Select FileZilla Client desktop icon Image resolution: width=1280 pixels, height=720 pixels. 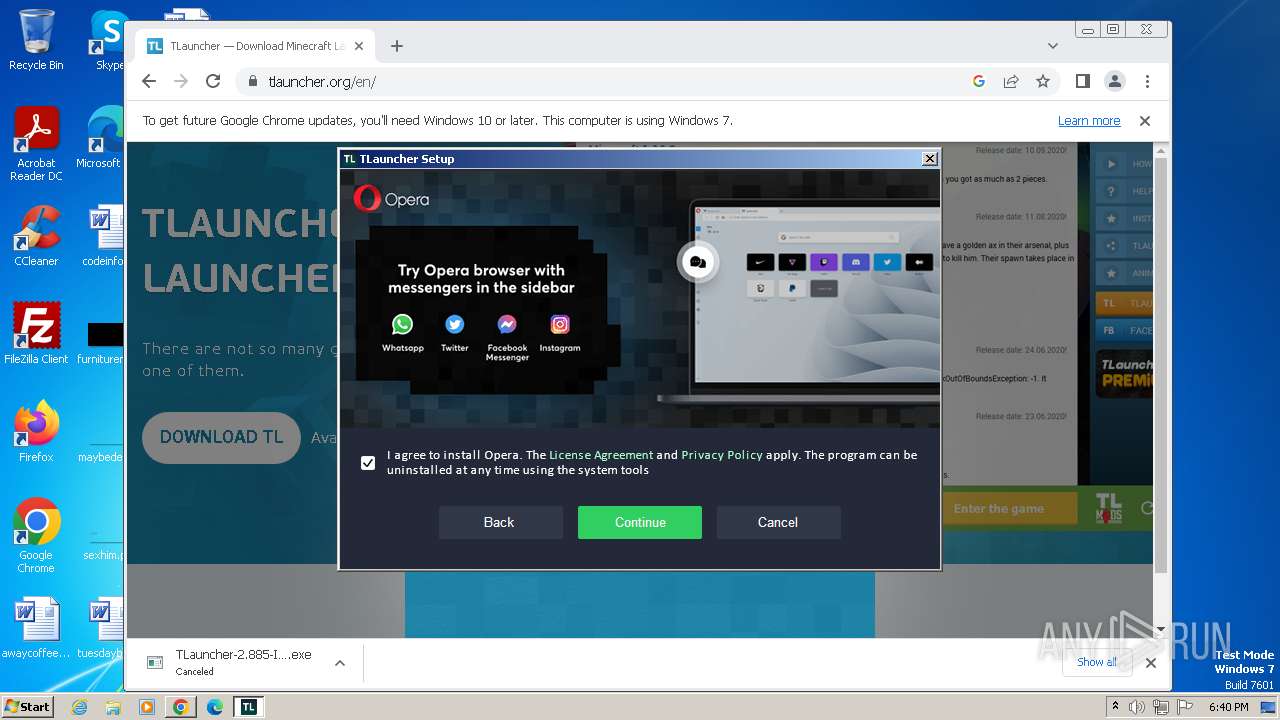(36, 333)
